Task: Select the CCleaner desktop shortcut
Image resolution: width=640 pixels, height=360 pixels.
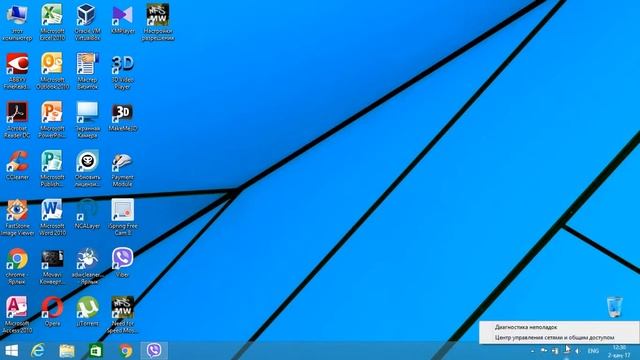Action: [x=17, y=166]
